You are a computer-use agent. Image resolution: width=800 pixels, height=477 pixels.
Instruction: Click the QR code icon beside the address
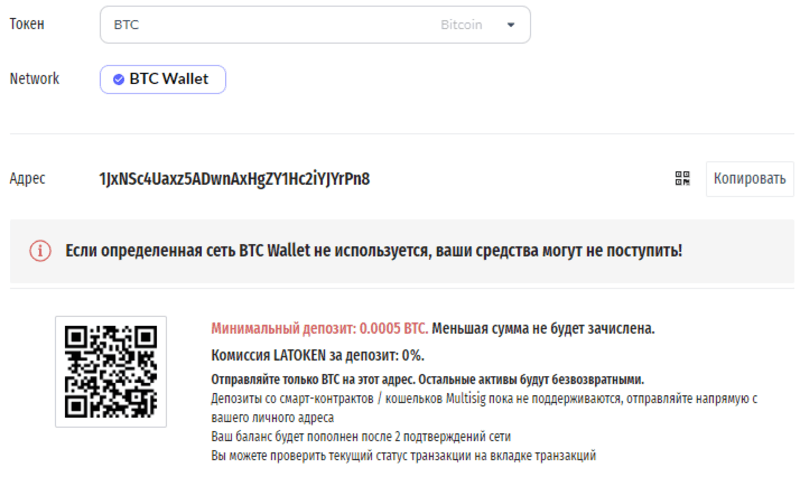pyautogui.click(x=682, y=179)
